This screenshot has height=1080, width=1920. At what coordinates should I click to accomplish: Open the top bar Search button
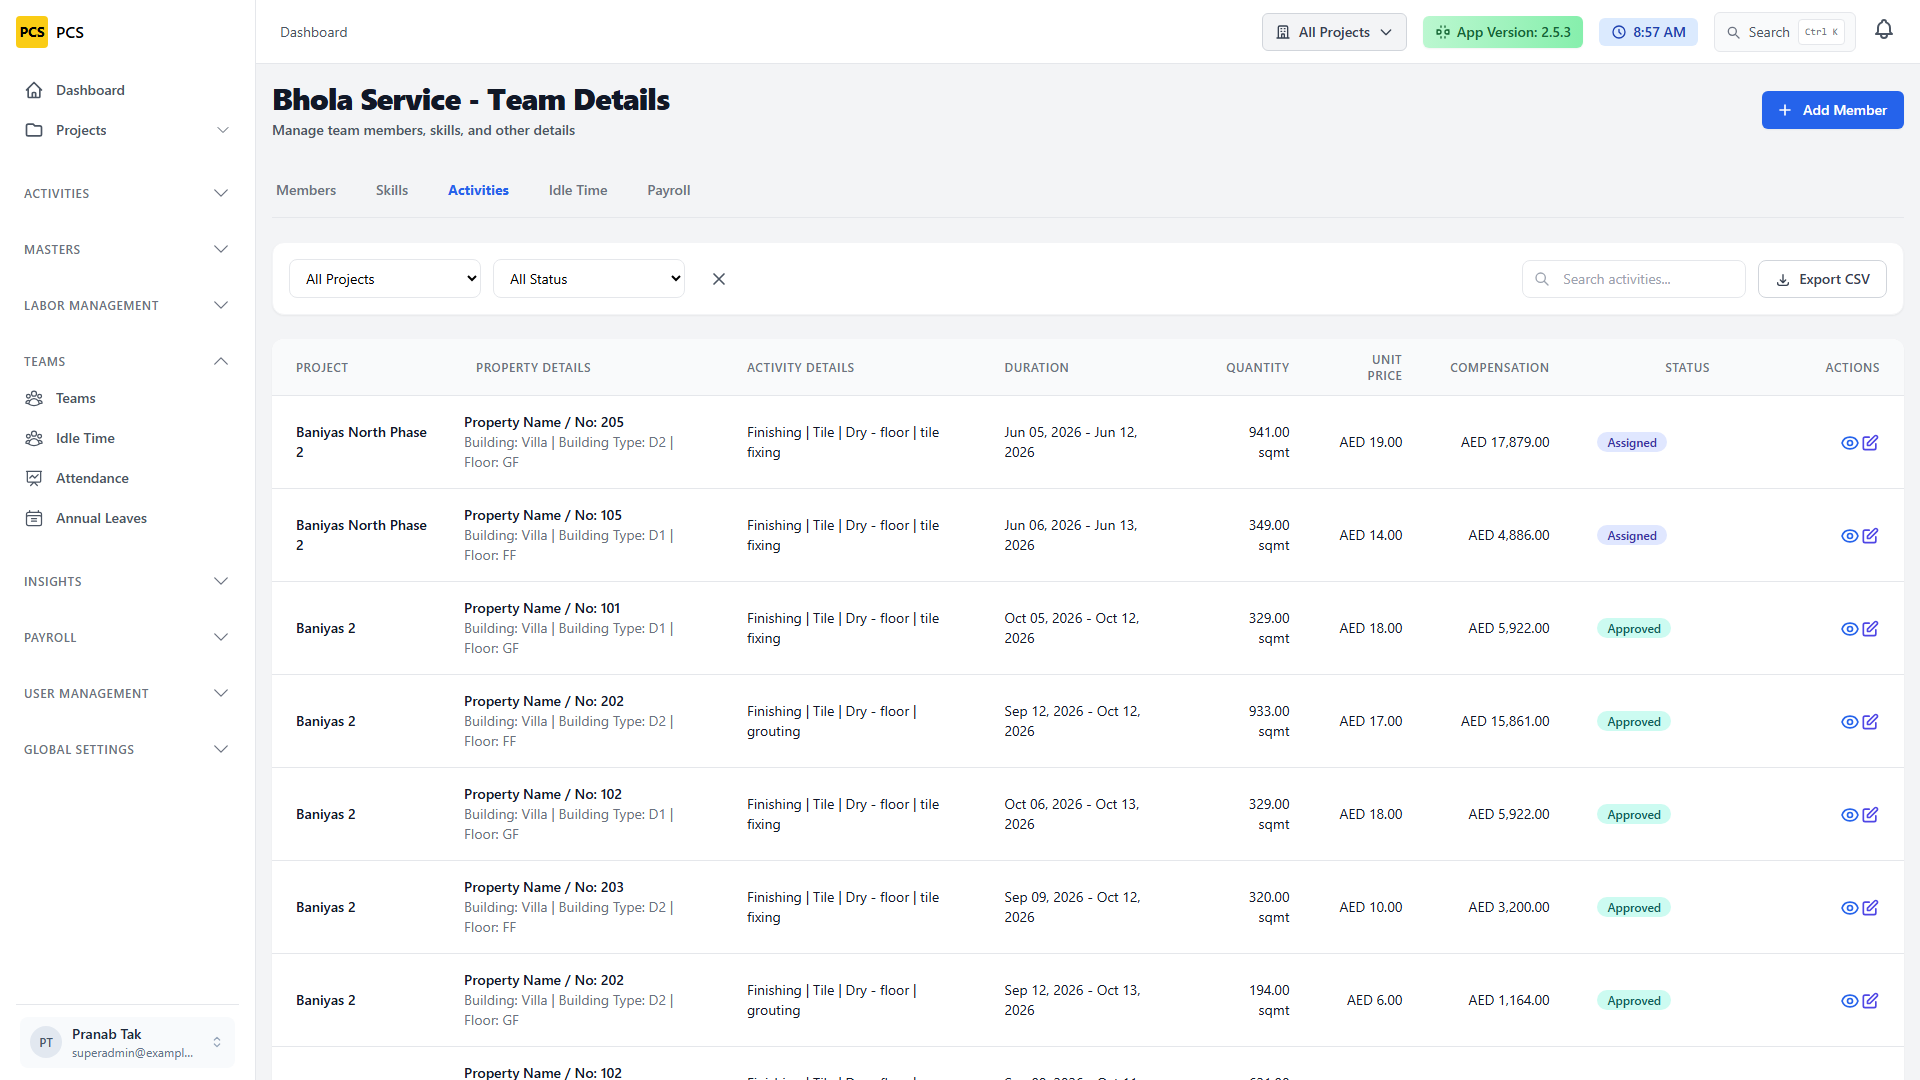pyautogui.click(x=1784, y=32)
